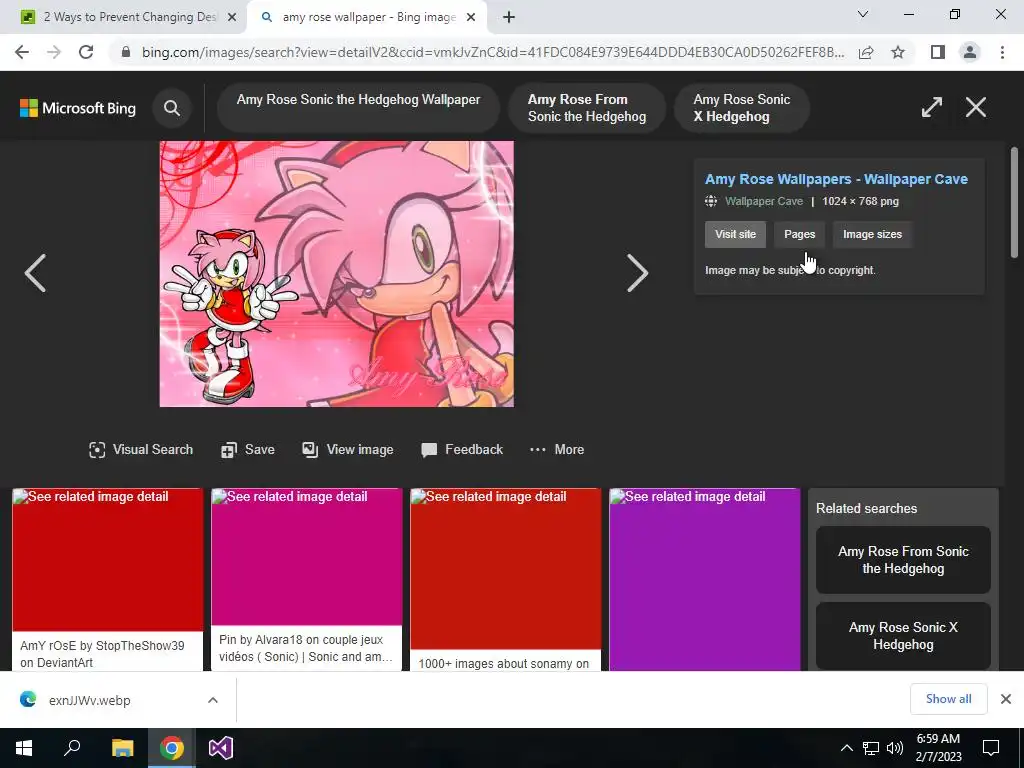This screenshot has width=1024, height=768.
Task: Open the Microsoft Bing logo home link
Action: coord(78,108)
